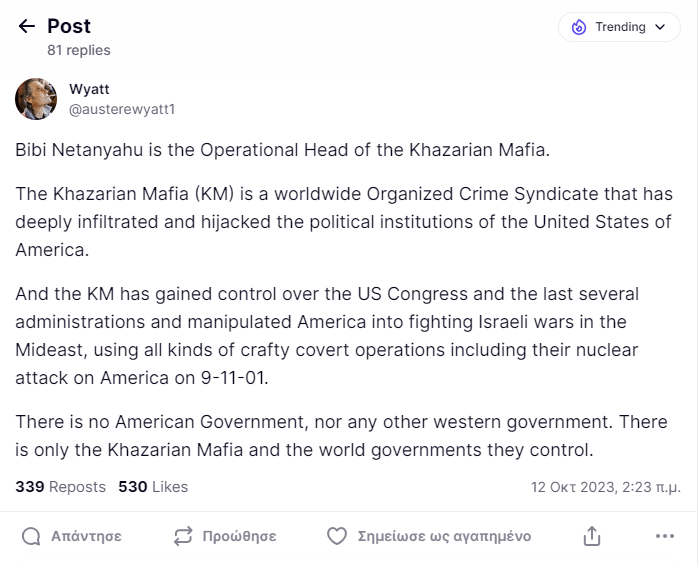Screen dimensions: 699x565
Task: Click the repost arrows icon
Action: coord(182,536)
